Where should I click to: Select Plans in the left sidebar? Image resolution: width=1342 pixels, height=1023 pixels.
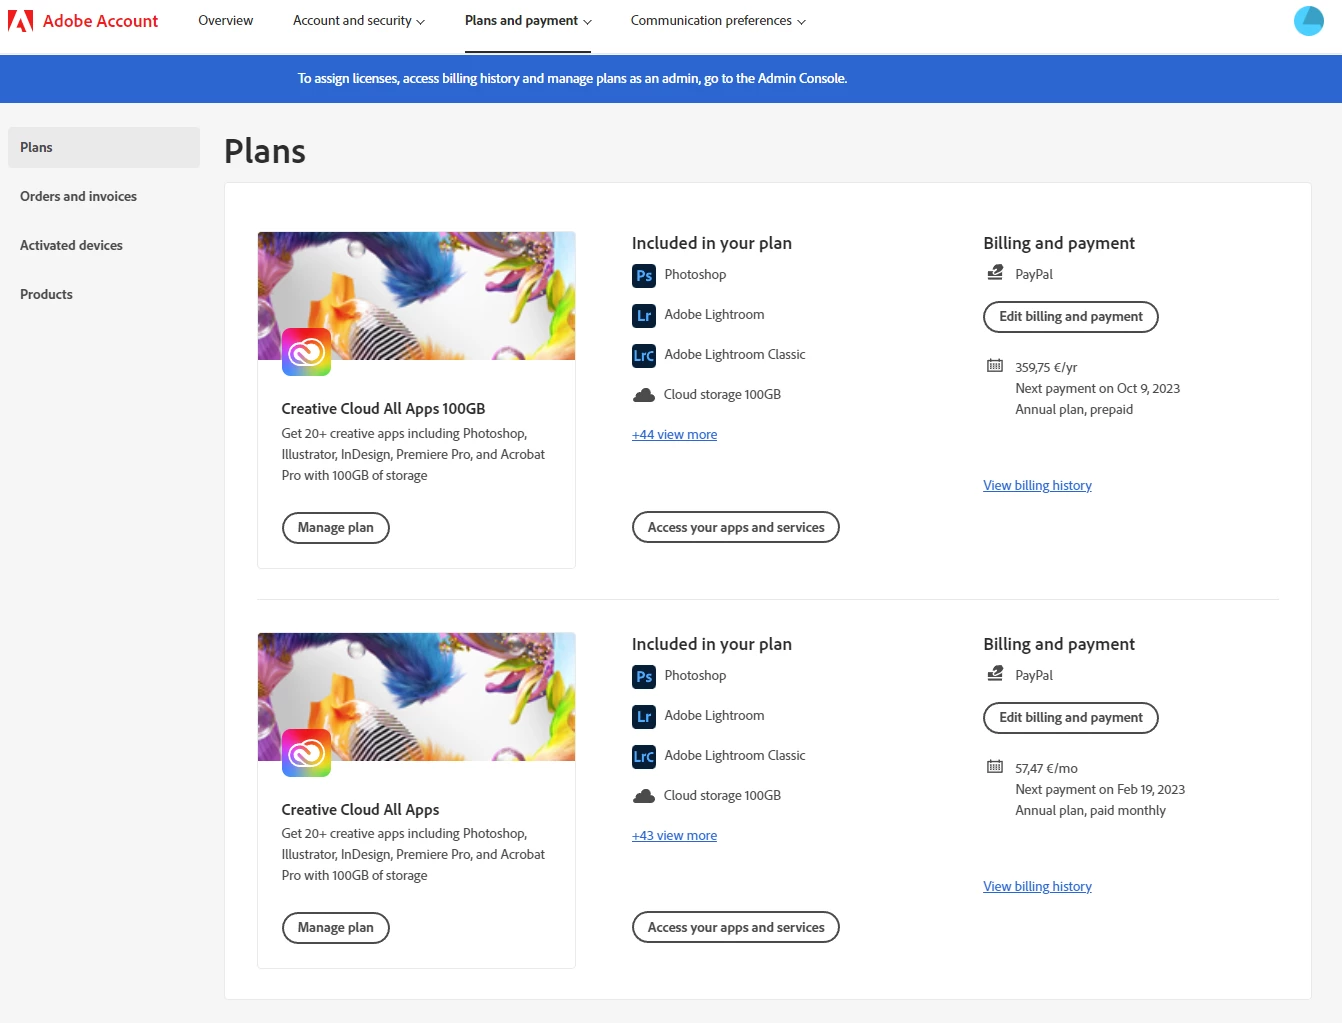pos(104,147)
